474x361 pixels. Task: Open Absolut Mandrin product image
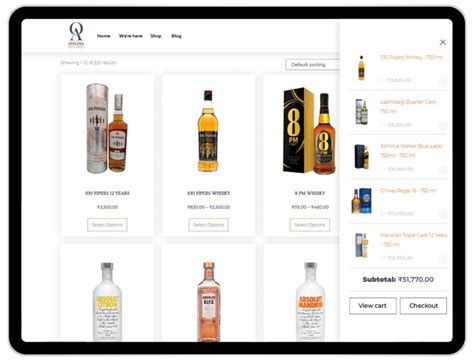coord(310,302)
